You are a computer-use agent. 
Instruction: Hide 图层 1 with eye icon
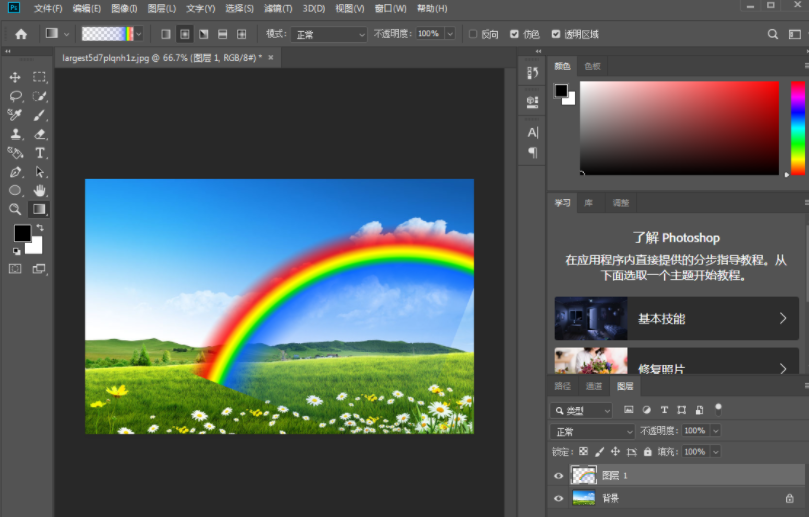(558, 476)
